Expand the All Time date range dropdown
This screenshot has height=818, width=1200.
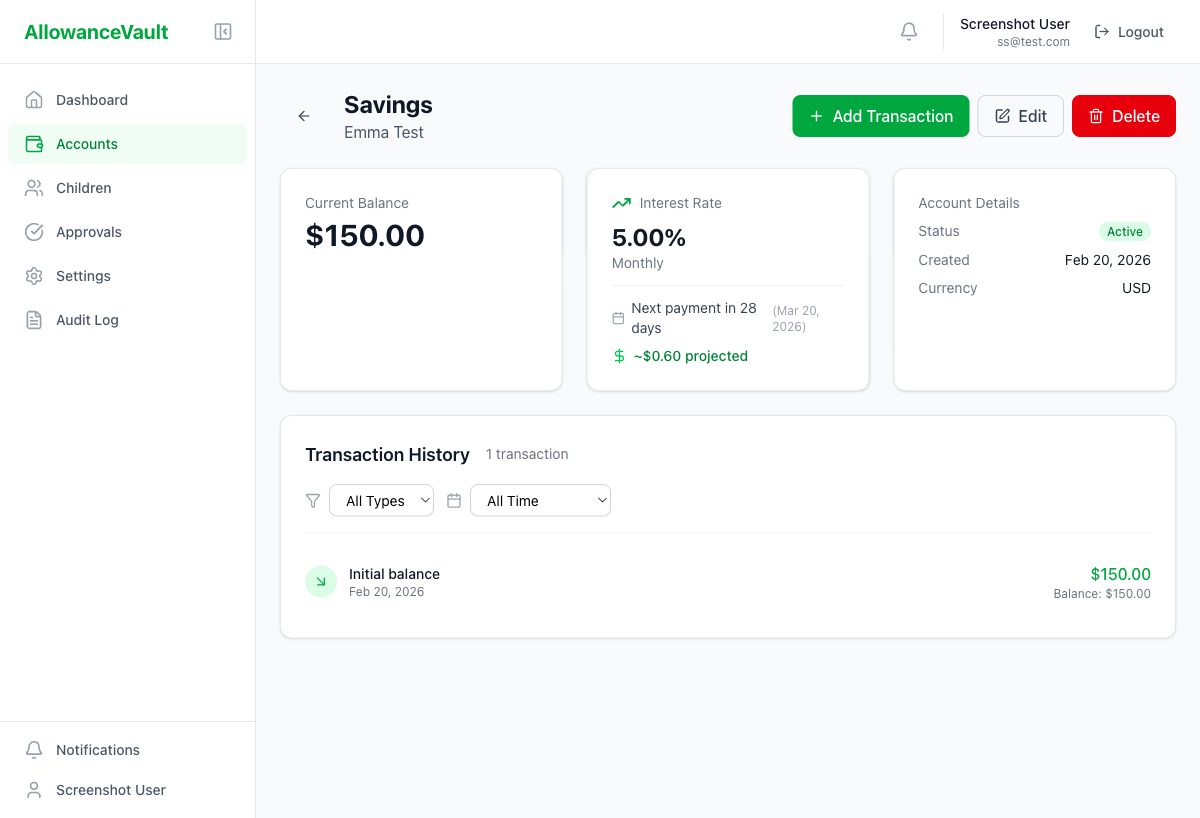coord(540,500)
